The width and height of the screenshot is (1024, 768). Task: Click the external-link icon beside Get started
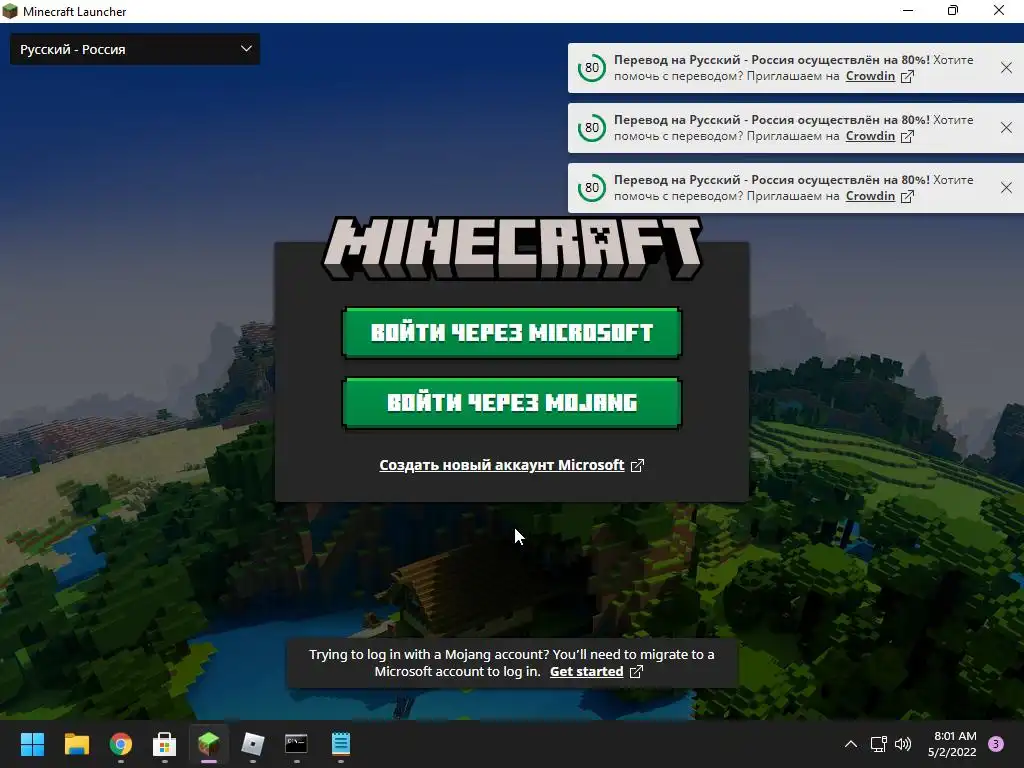click(636, 671)
